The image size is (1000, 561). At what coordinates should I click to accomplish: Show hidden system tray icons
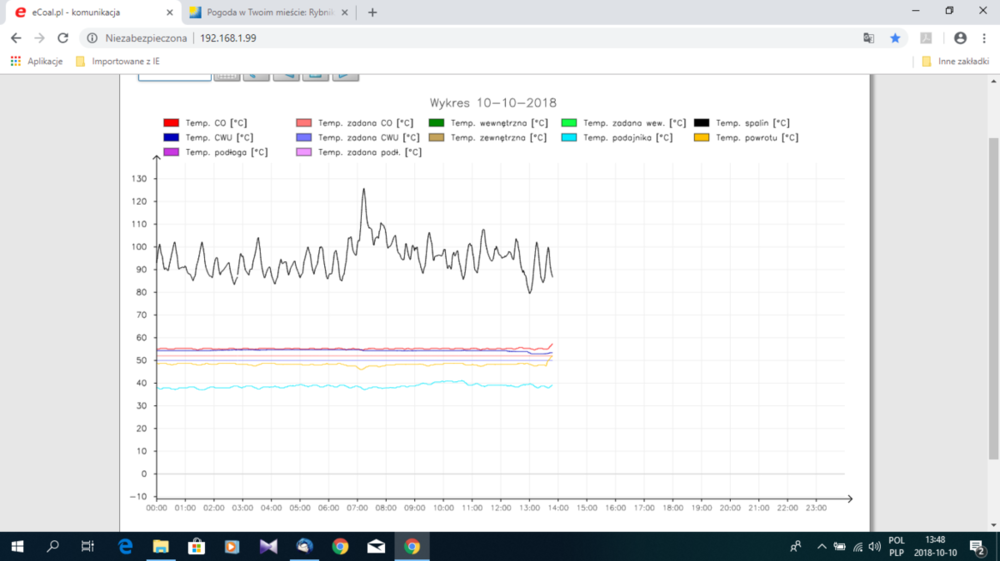click(x=822, y=546)
